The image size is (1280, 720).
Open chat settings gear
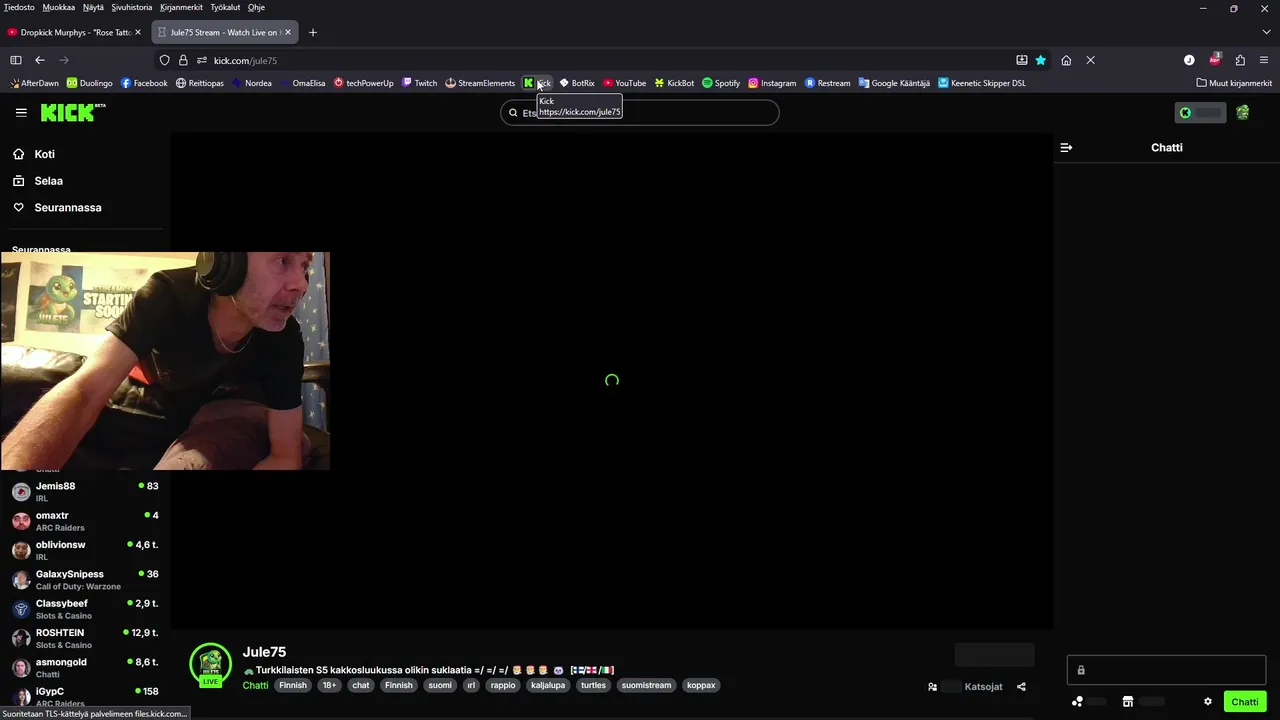[1208, 702]
